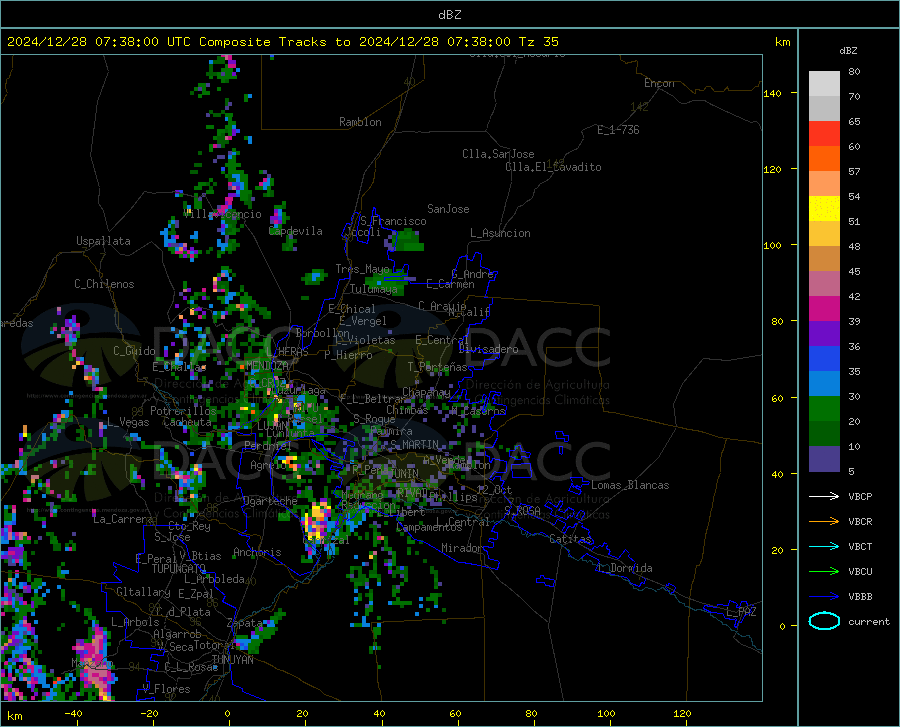
Task: Click the 'SanJose' place label
Action: pos(448,209)
